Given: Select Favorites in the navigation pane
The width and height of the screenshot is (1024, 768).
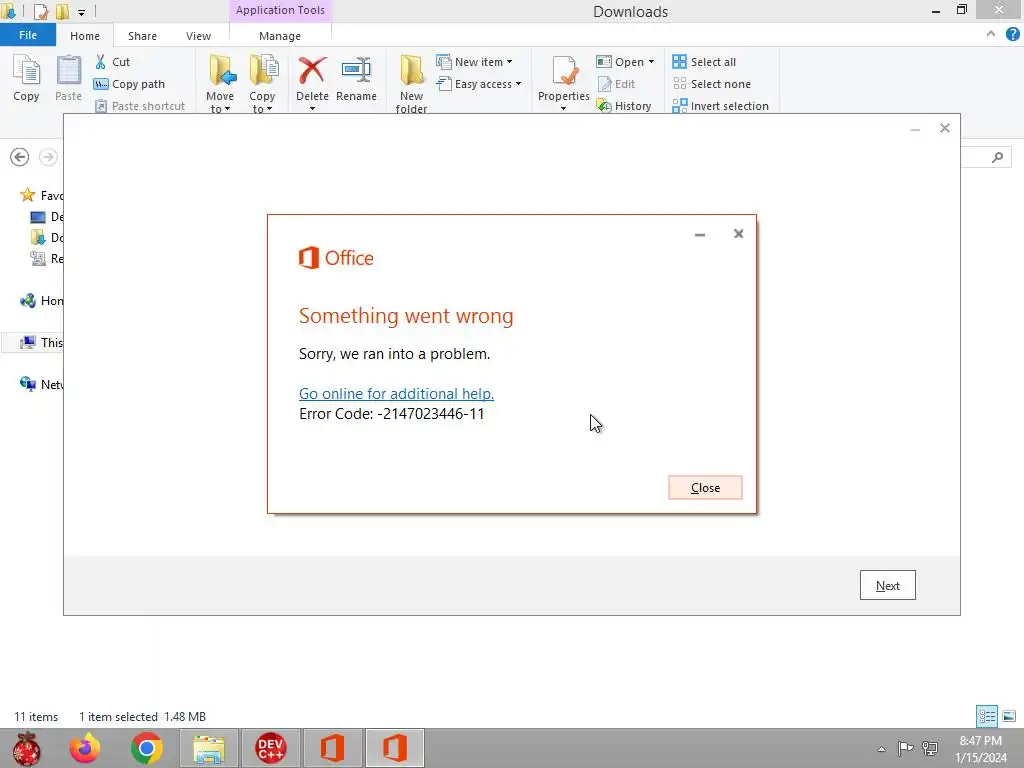Looking at the screenshot, I should click(x=41, y=195).
